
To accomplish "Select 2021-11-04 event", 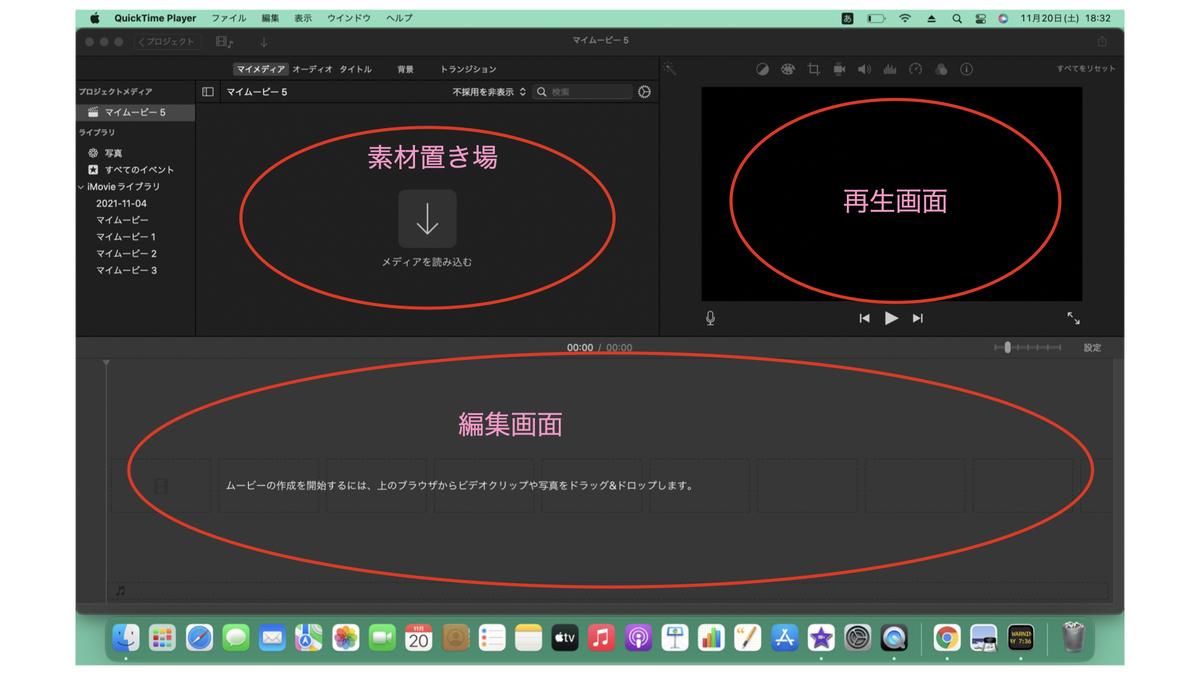I will tap(121, 204).
